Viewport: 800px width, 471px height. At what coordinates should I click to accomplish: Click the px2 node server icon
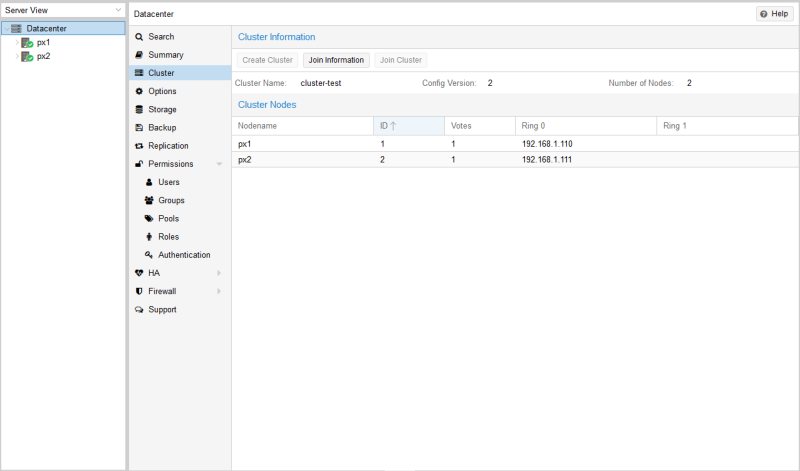pos(27,57)
